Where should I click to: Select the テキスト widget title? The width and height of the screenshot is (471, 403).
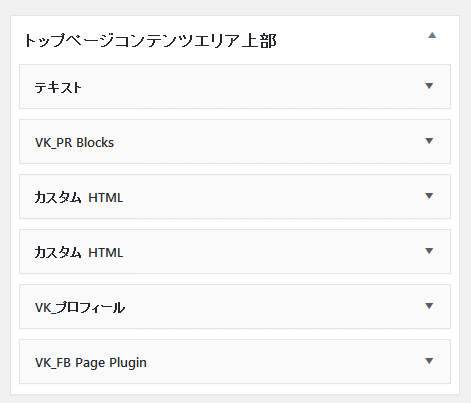(x=58, y=87)
